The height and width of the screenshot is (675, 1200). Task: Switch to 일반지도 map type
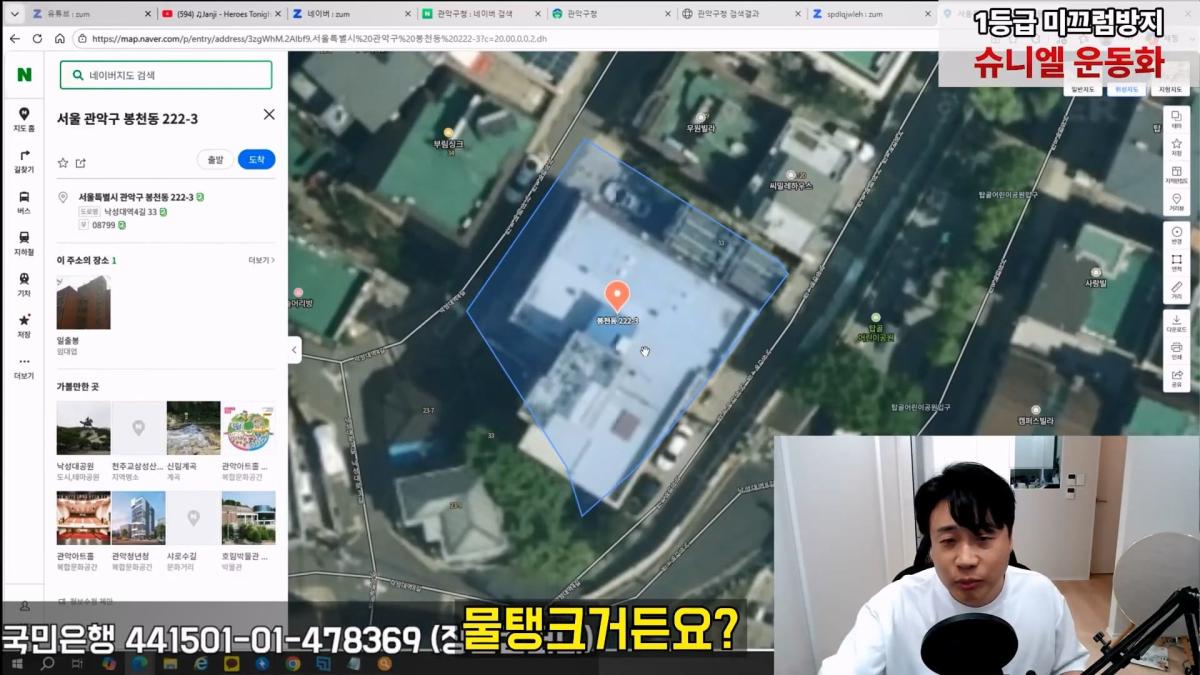(1085, 90)
